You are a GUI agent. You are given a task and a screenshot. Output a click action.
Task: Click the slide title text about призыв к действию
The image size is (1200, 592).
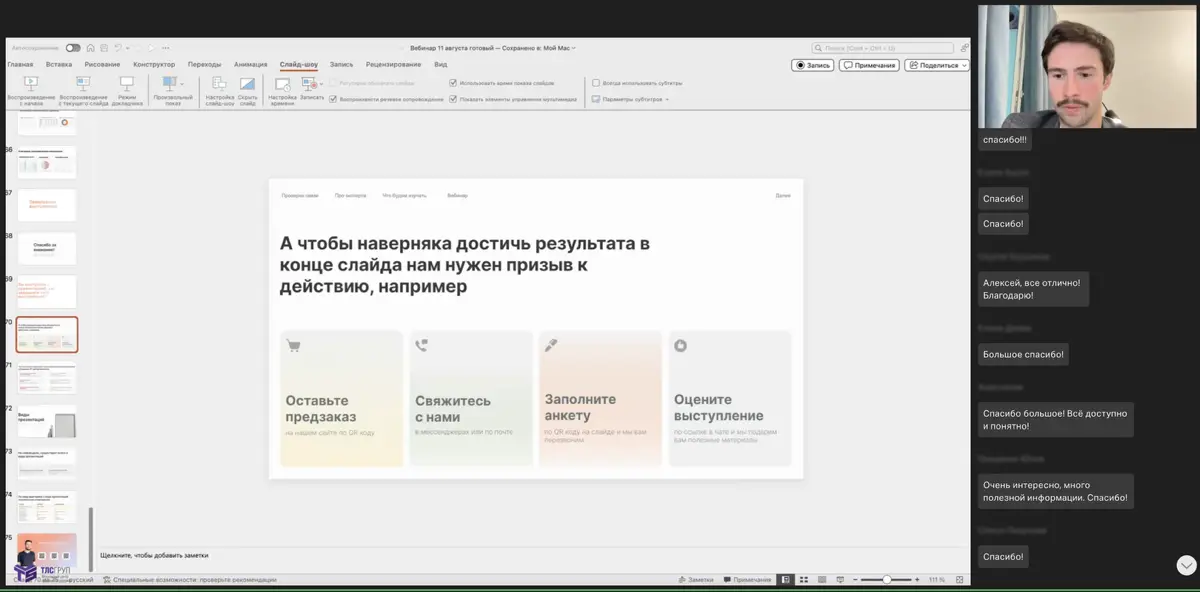pos(465,264)
